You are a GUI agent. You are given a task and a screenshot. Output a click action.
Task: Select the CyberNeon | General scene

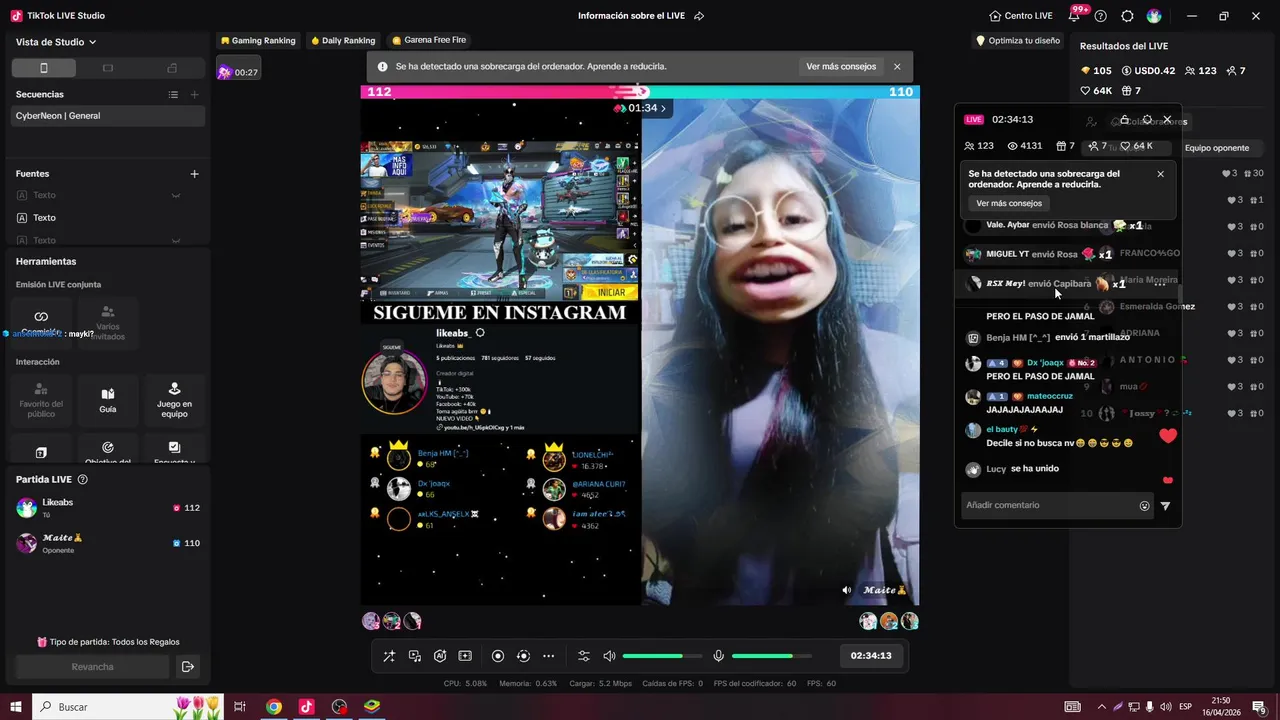[108, 116]
